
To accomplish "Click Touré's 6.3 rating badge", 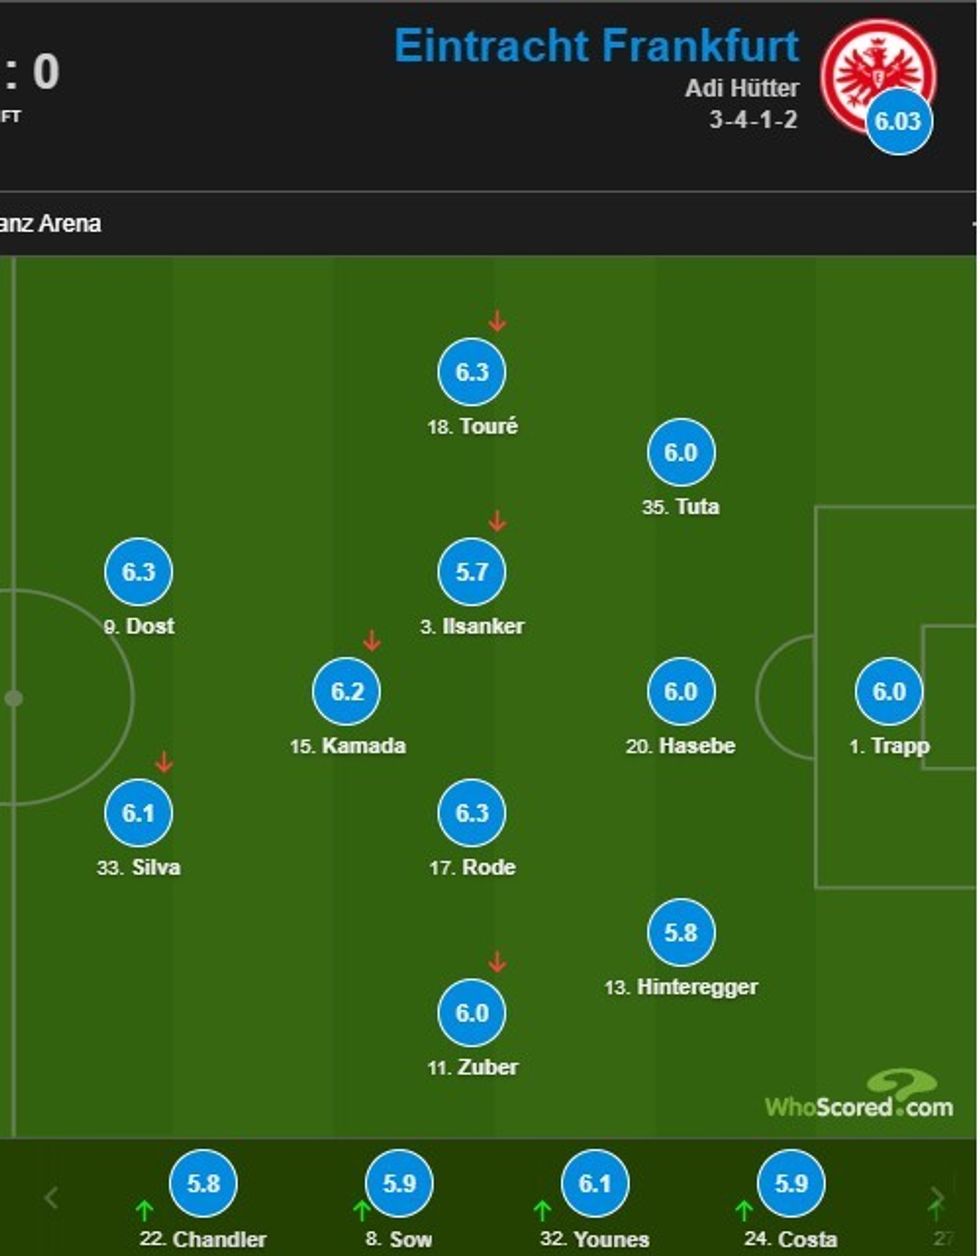I will [472, 372].
